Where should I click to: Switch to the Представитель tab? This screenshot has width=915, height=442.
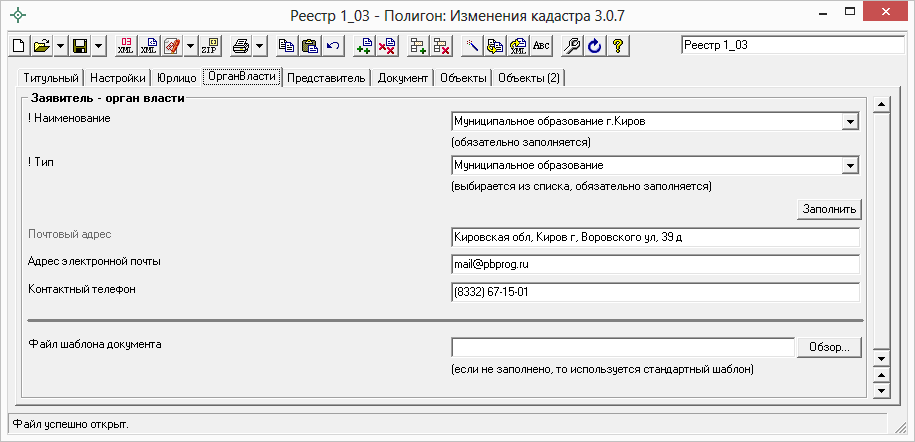pyautogui.click(x=326, y=79)
